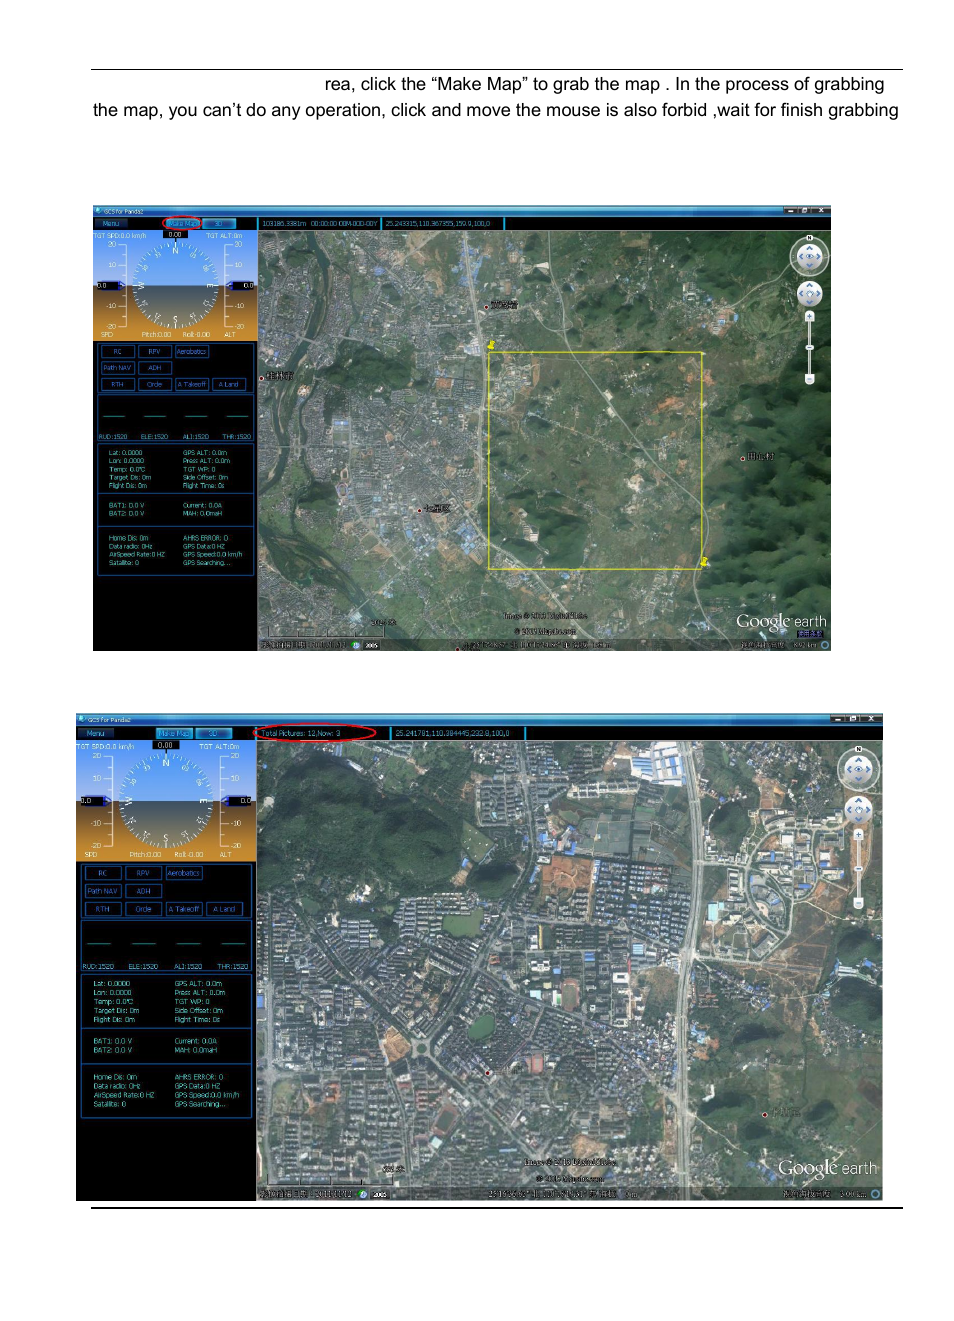The width and height of the screenshot is (954, 1321).
Task: Click Make Map button in lower window
Action: click(174, 733)
